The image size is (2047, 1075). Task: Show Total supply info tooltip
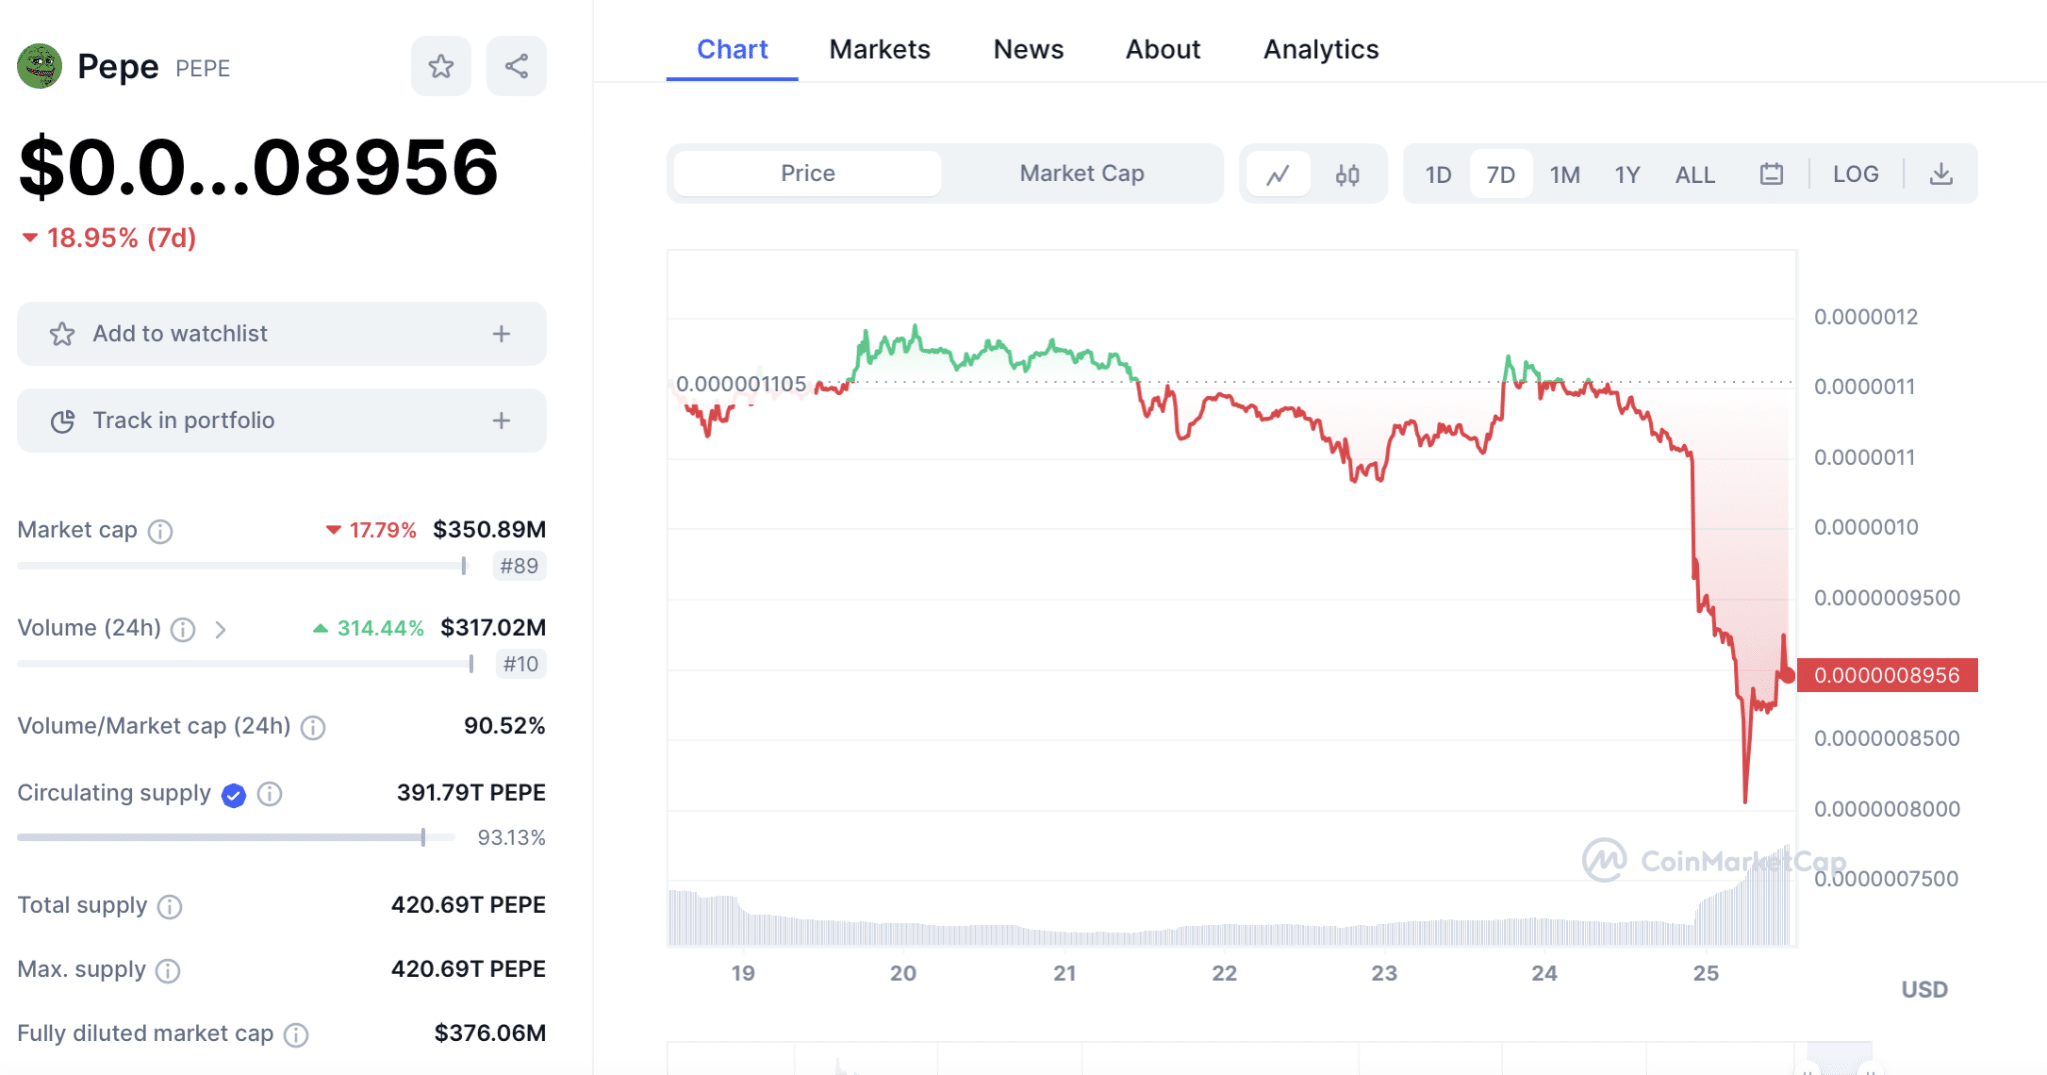pyautogui.click(x=170, y=907)
